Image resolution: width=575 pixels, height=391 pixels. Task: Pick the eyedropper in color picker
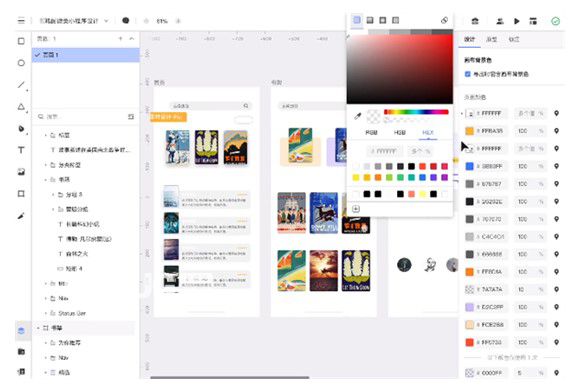[358, 116]
